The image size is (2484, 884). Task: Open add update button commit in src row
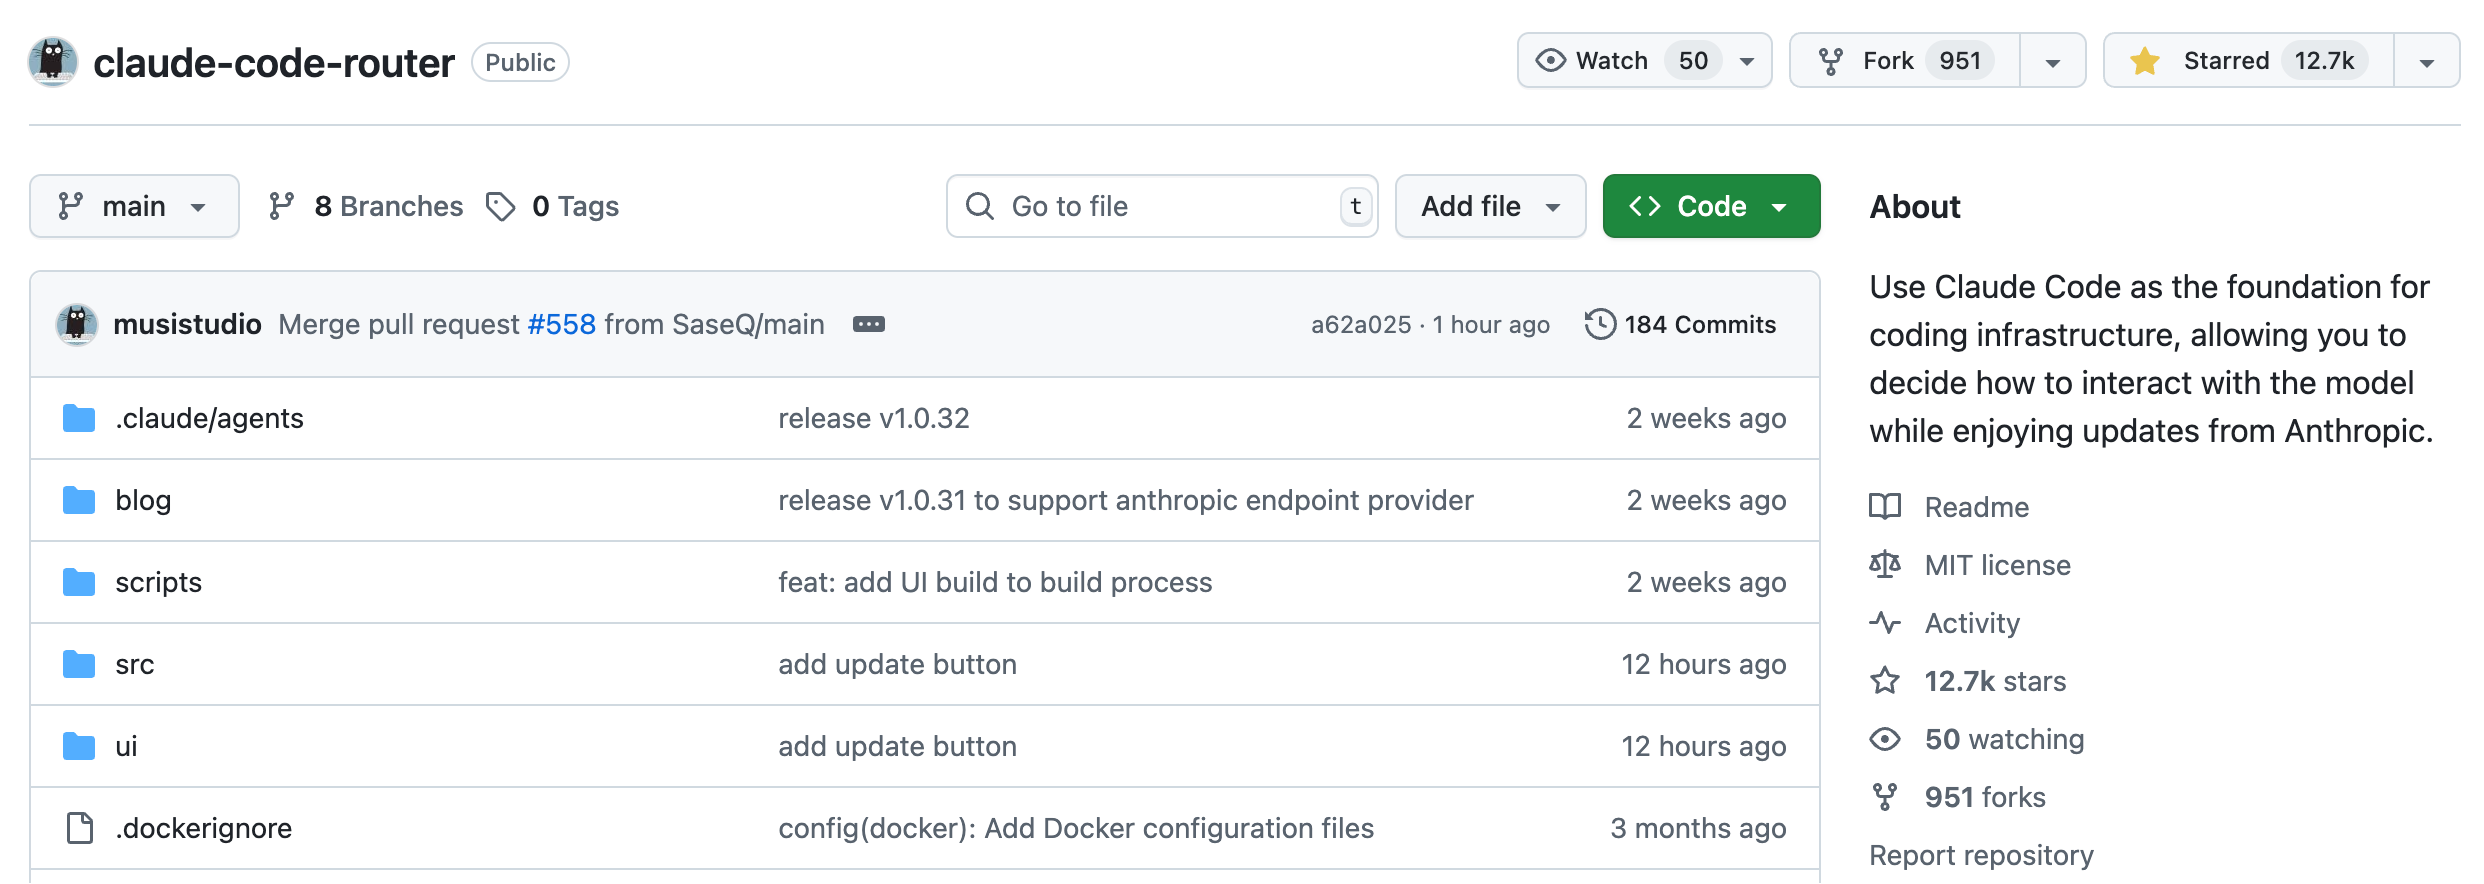[897, 664]
